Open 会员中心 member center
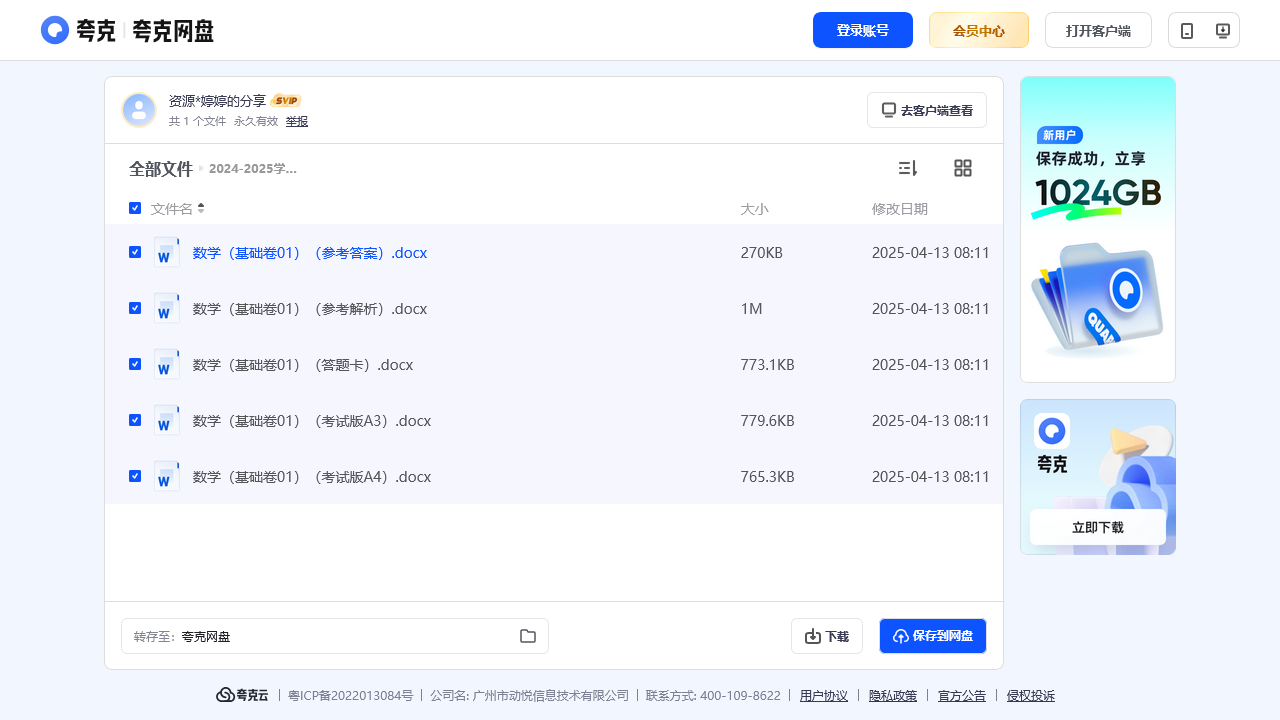The width and height of the screenshot is (1280, 720). pos(979,30)
